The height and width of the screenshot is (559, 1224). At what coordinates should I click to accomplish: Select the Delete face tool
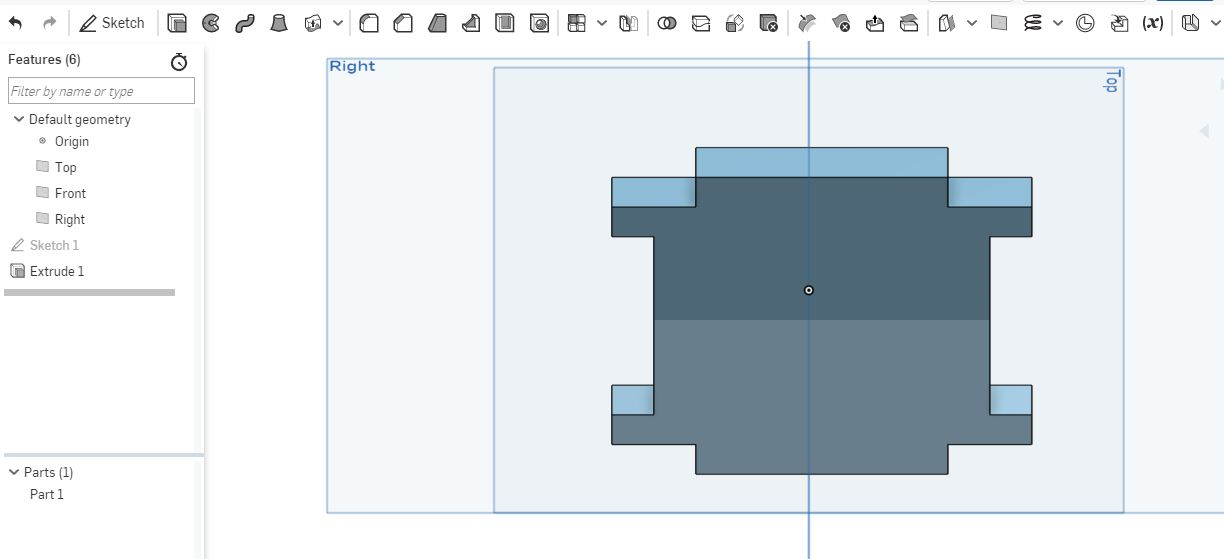(x=841, y=23)
